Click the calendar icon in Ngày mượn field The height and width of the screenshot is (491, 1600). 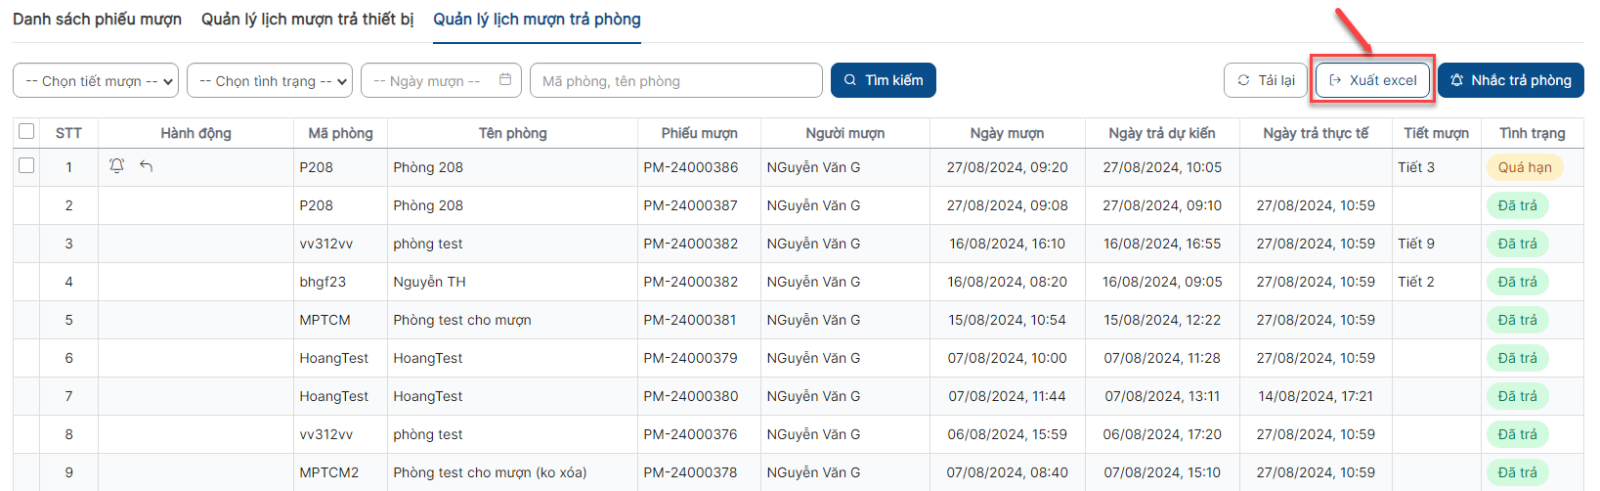(x=505, y=80)
